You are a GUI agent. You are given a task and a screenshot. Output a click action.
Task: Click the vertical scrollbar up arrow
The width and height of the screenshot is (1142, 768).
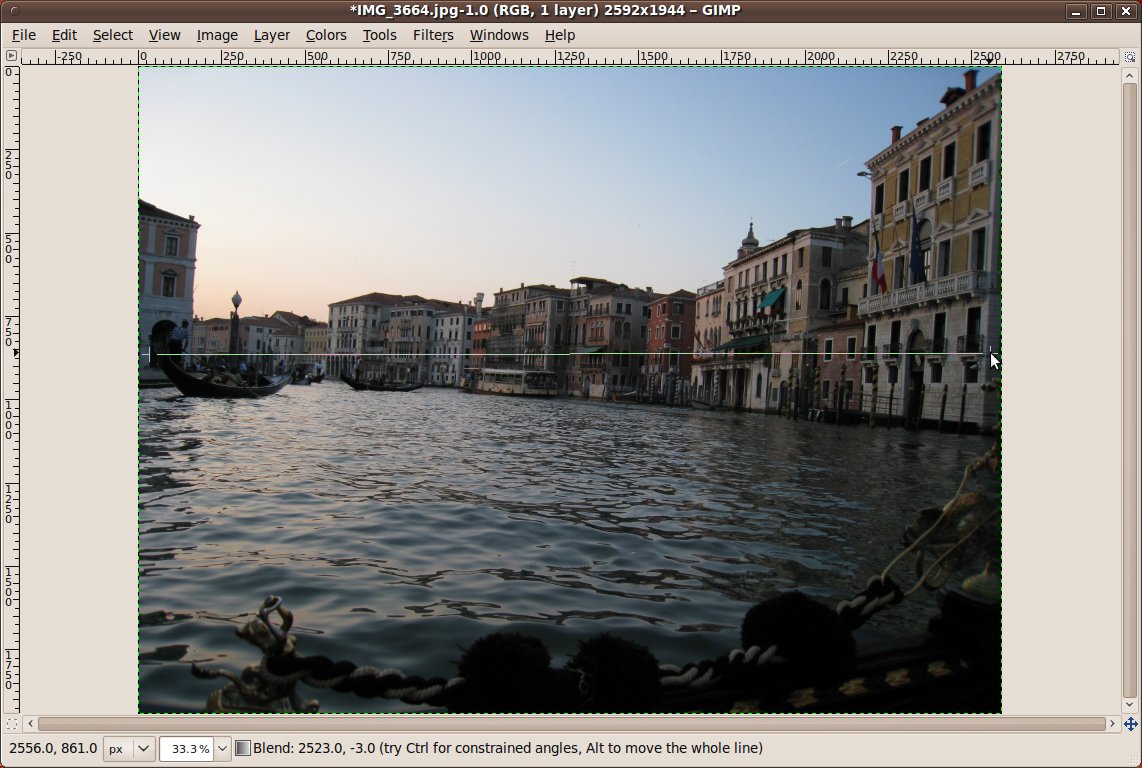pos(1130,75)
